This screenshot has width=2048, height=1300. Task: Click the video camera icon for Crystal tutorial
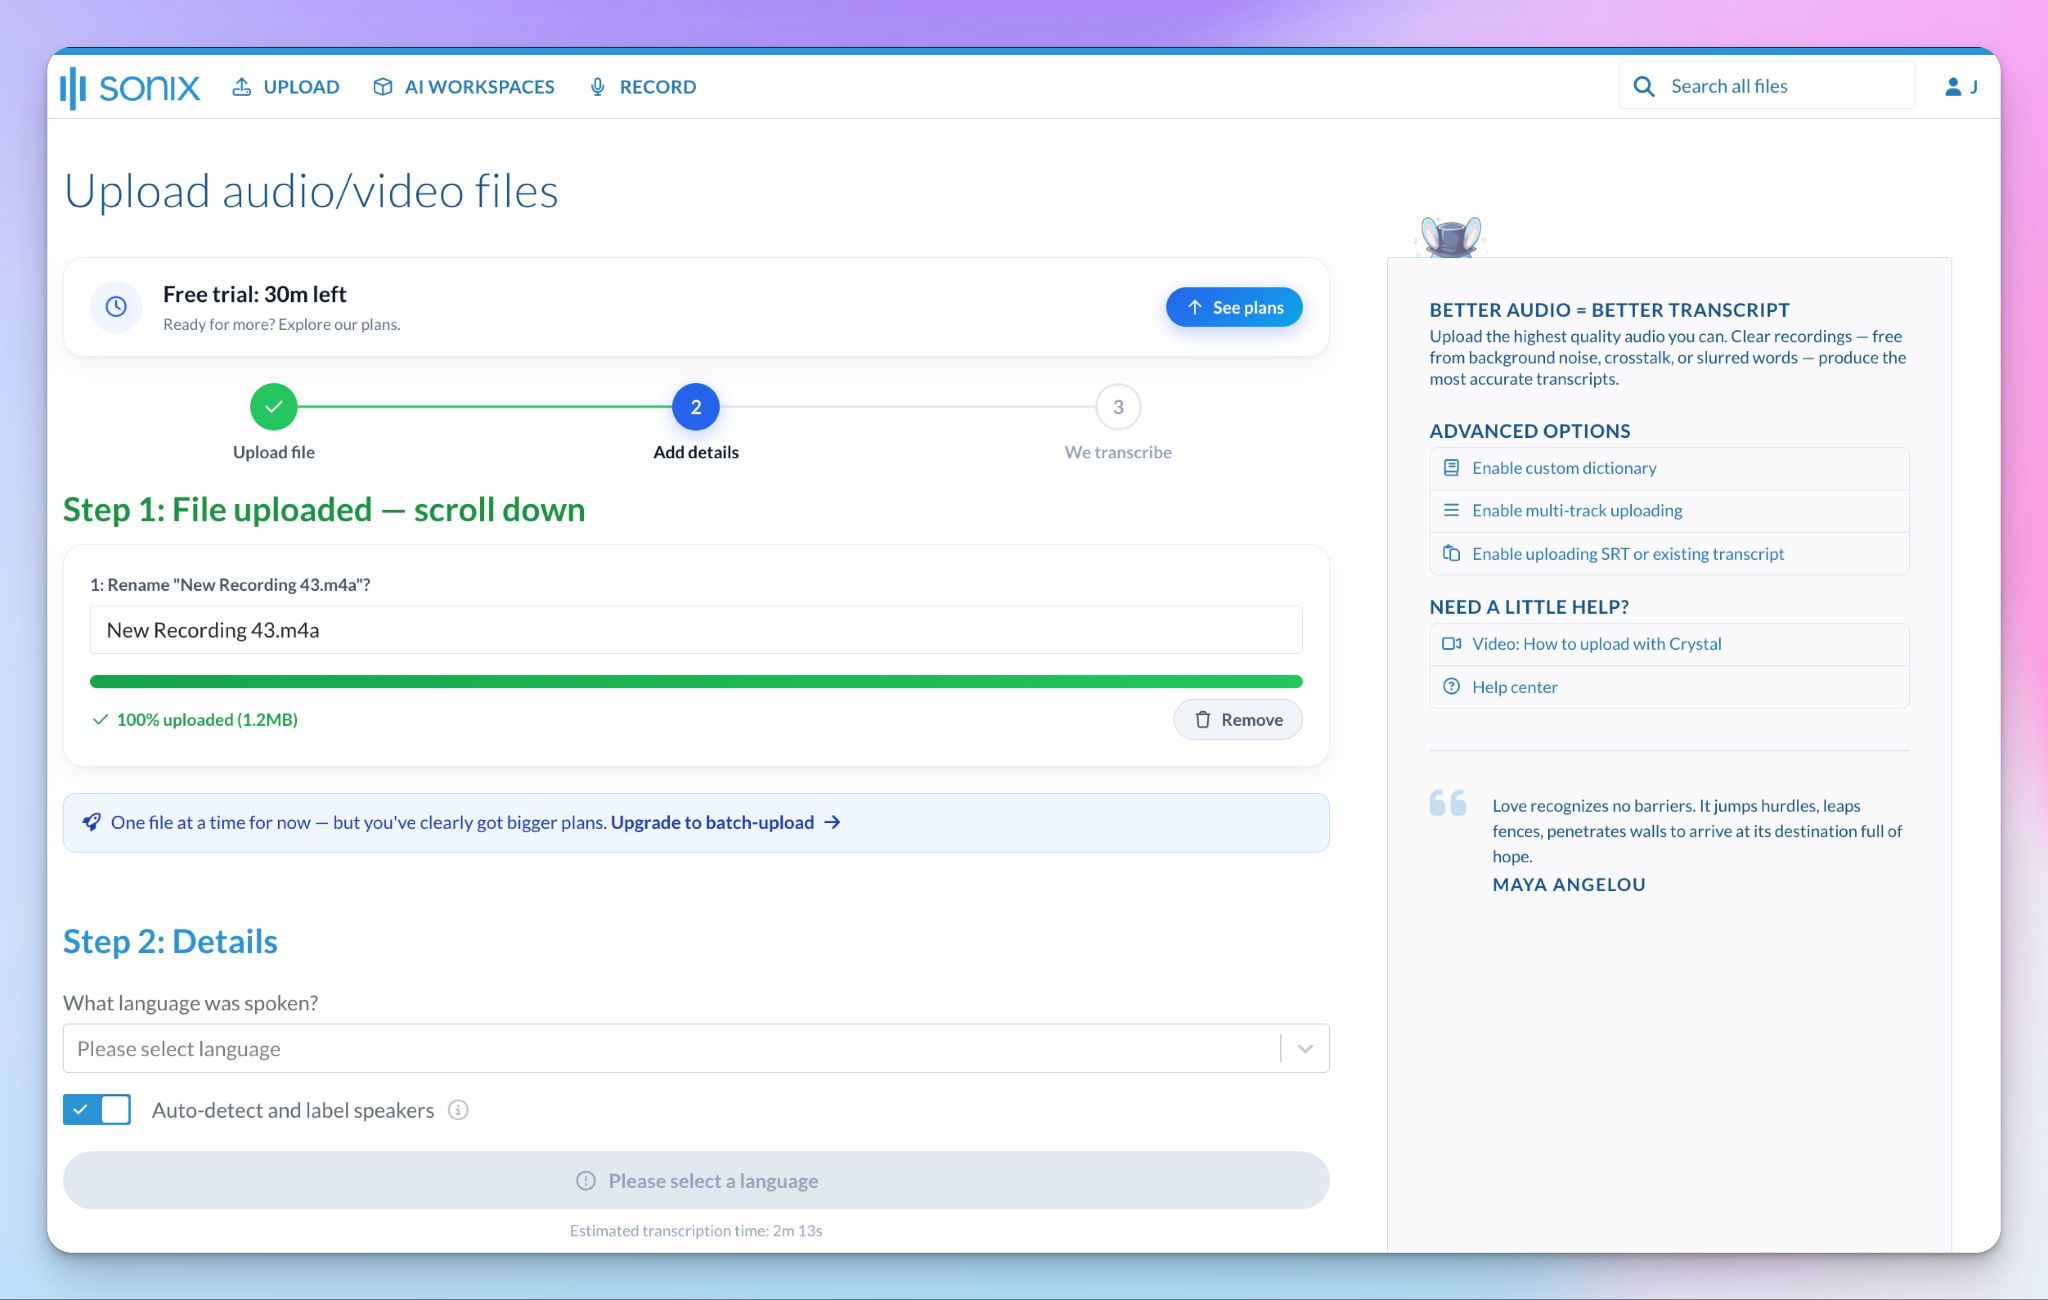coord(1451,644)
